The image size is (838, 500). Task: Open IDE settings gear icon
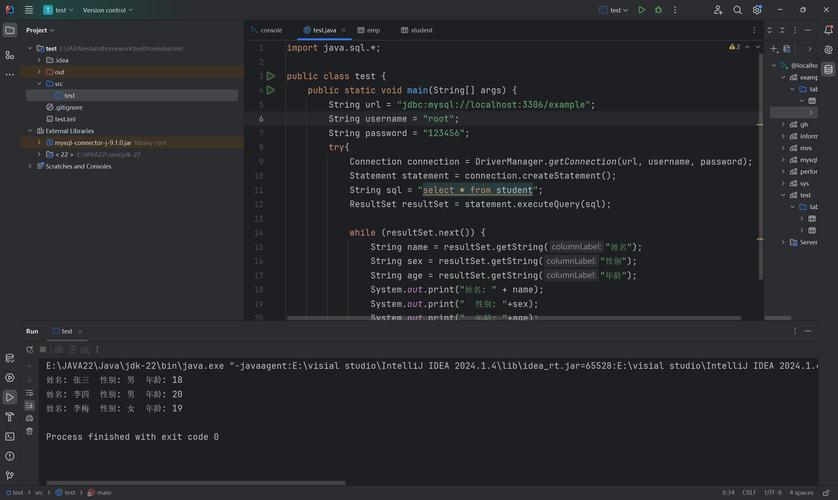pos(757,10)
